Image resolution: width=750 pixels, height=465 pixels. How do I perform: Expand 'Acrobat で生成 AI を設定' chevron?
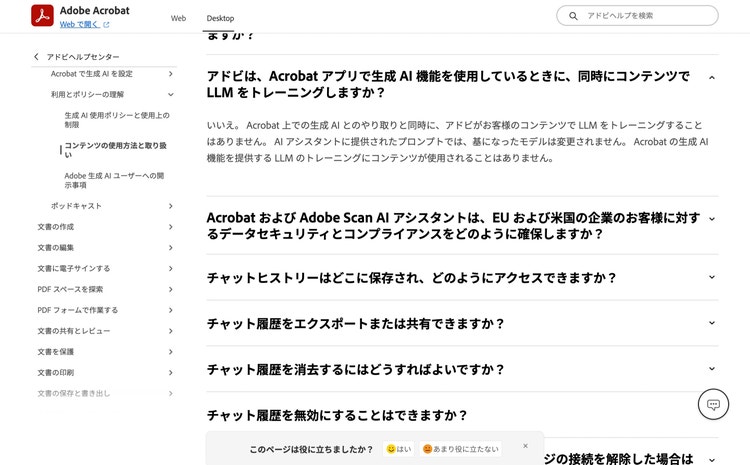pos(171,74)
